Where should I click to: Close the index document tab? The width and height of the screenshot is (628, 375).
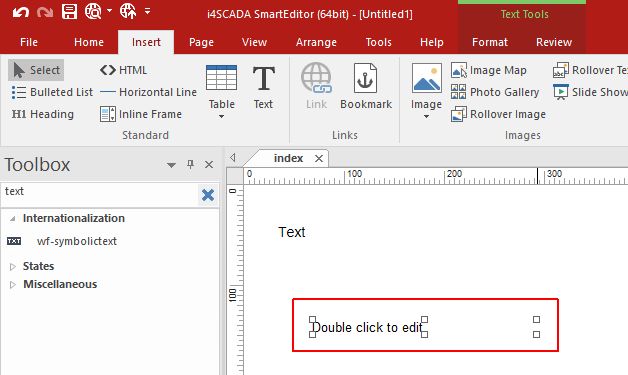[x=319, y=159]
